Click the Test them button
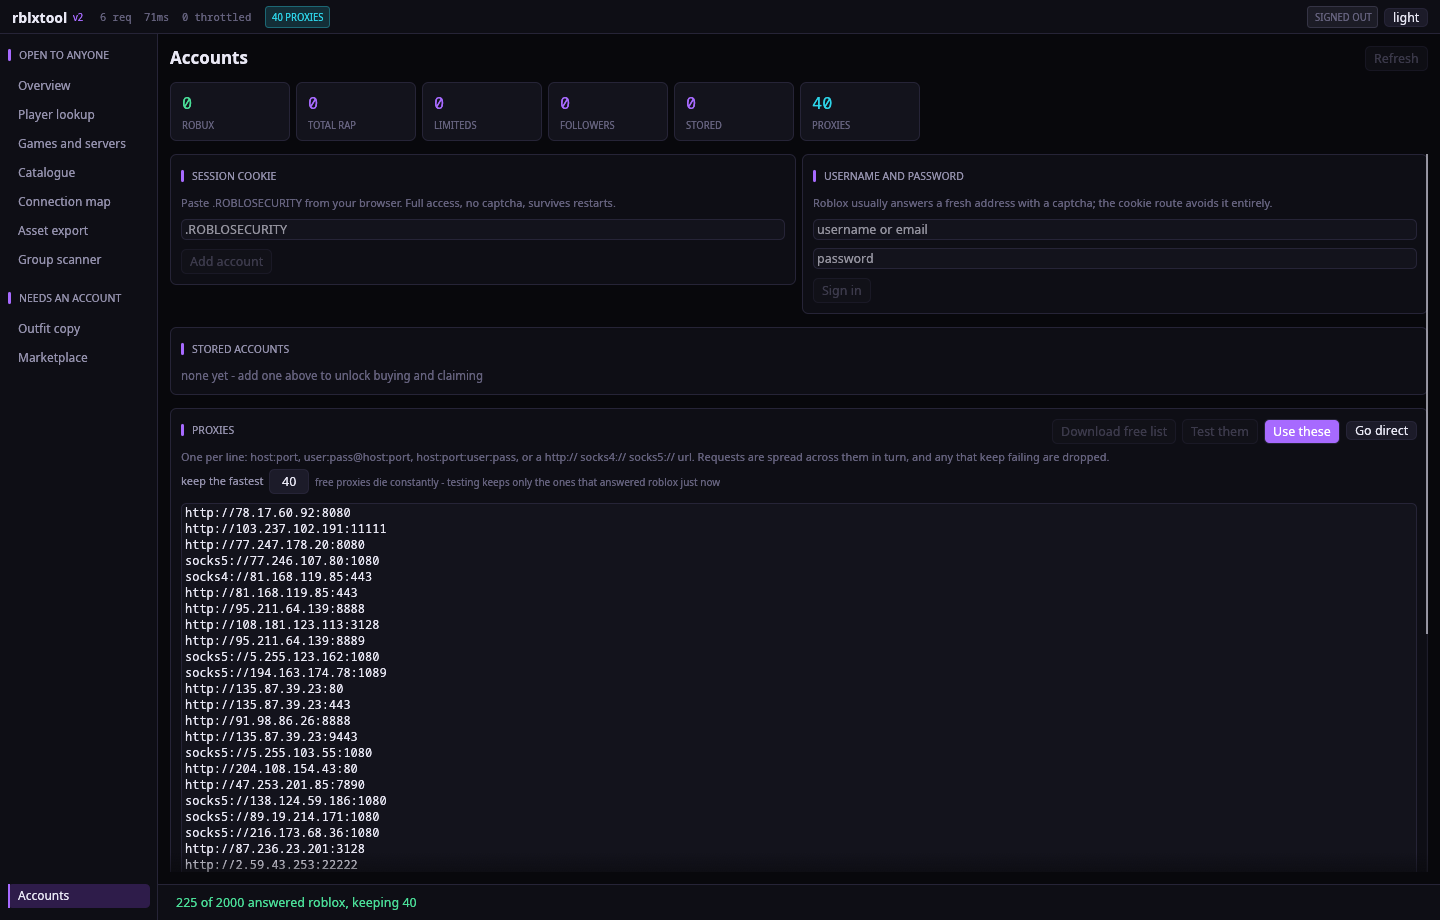Screen dimensions: 1440x920 1219,432
